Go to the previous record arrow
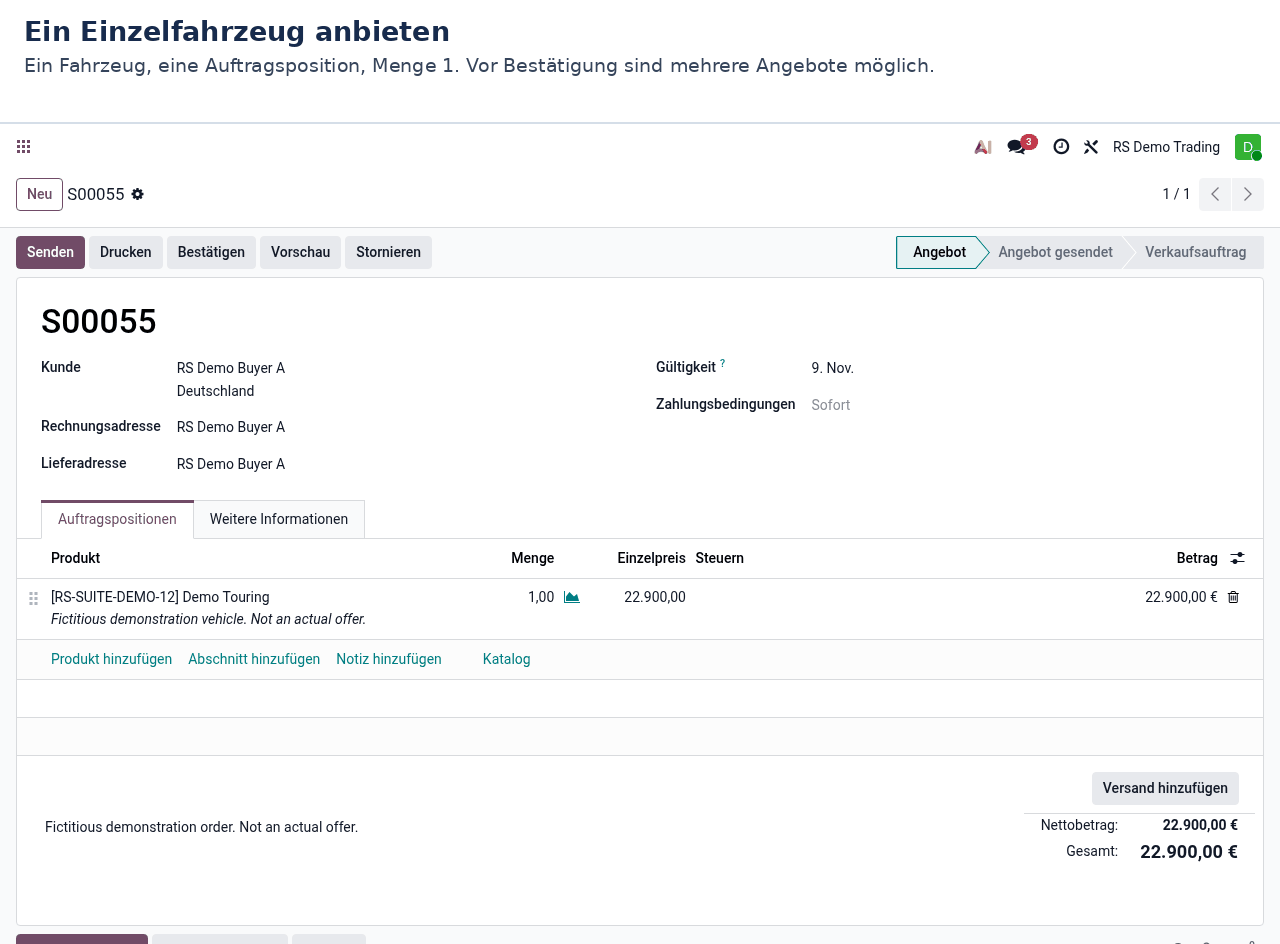 pyautogui.click(x=1215, y=194)
